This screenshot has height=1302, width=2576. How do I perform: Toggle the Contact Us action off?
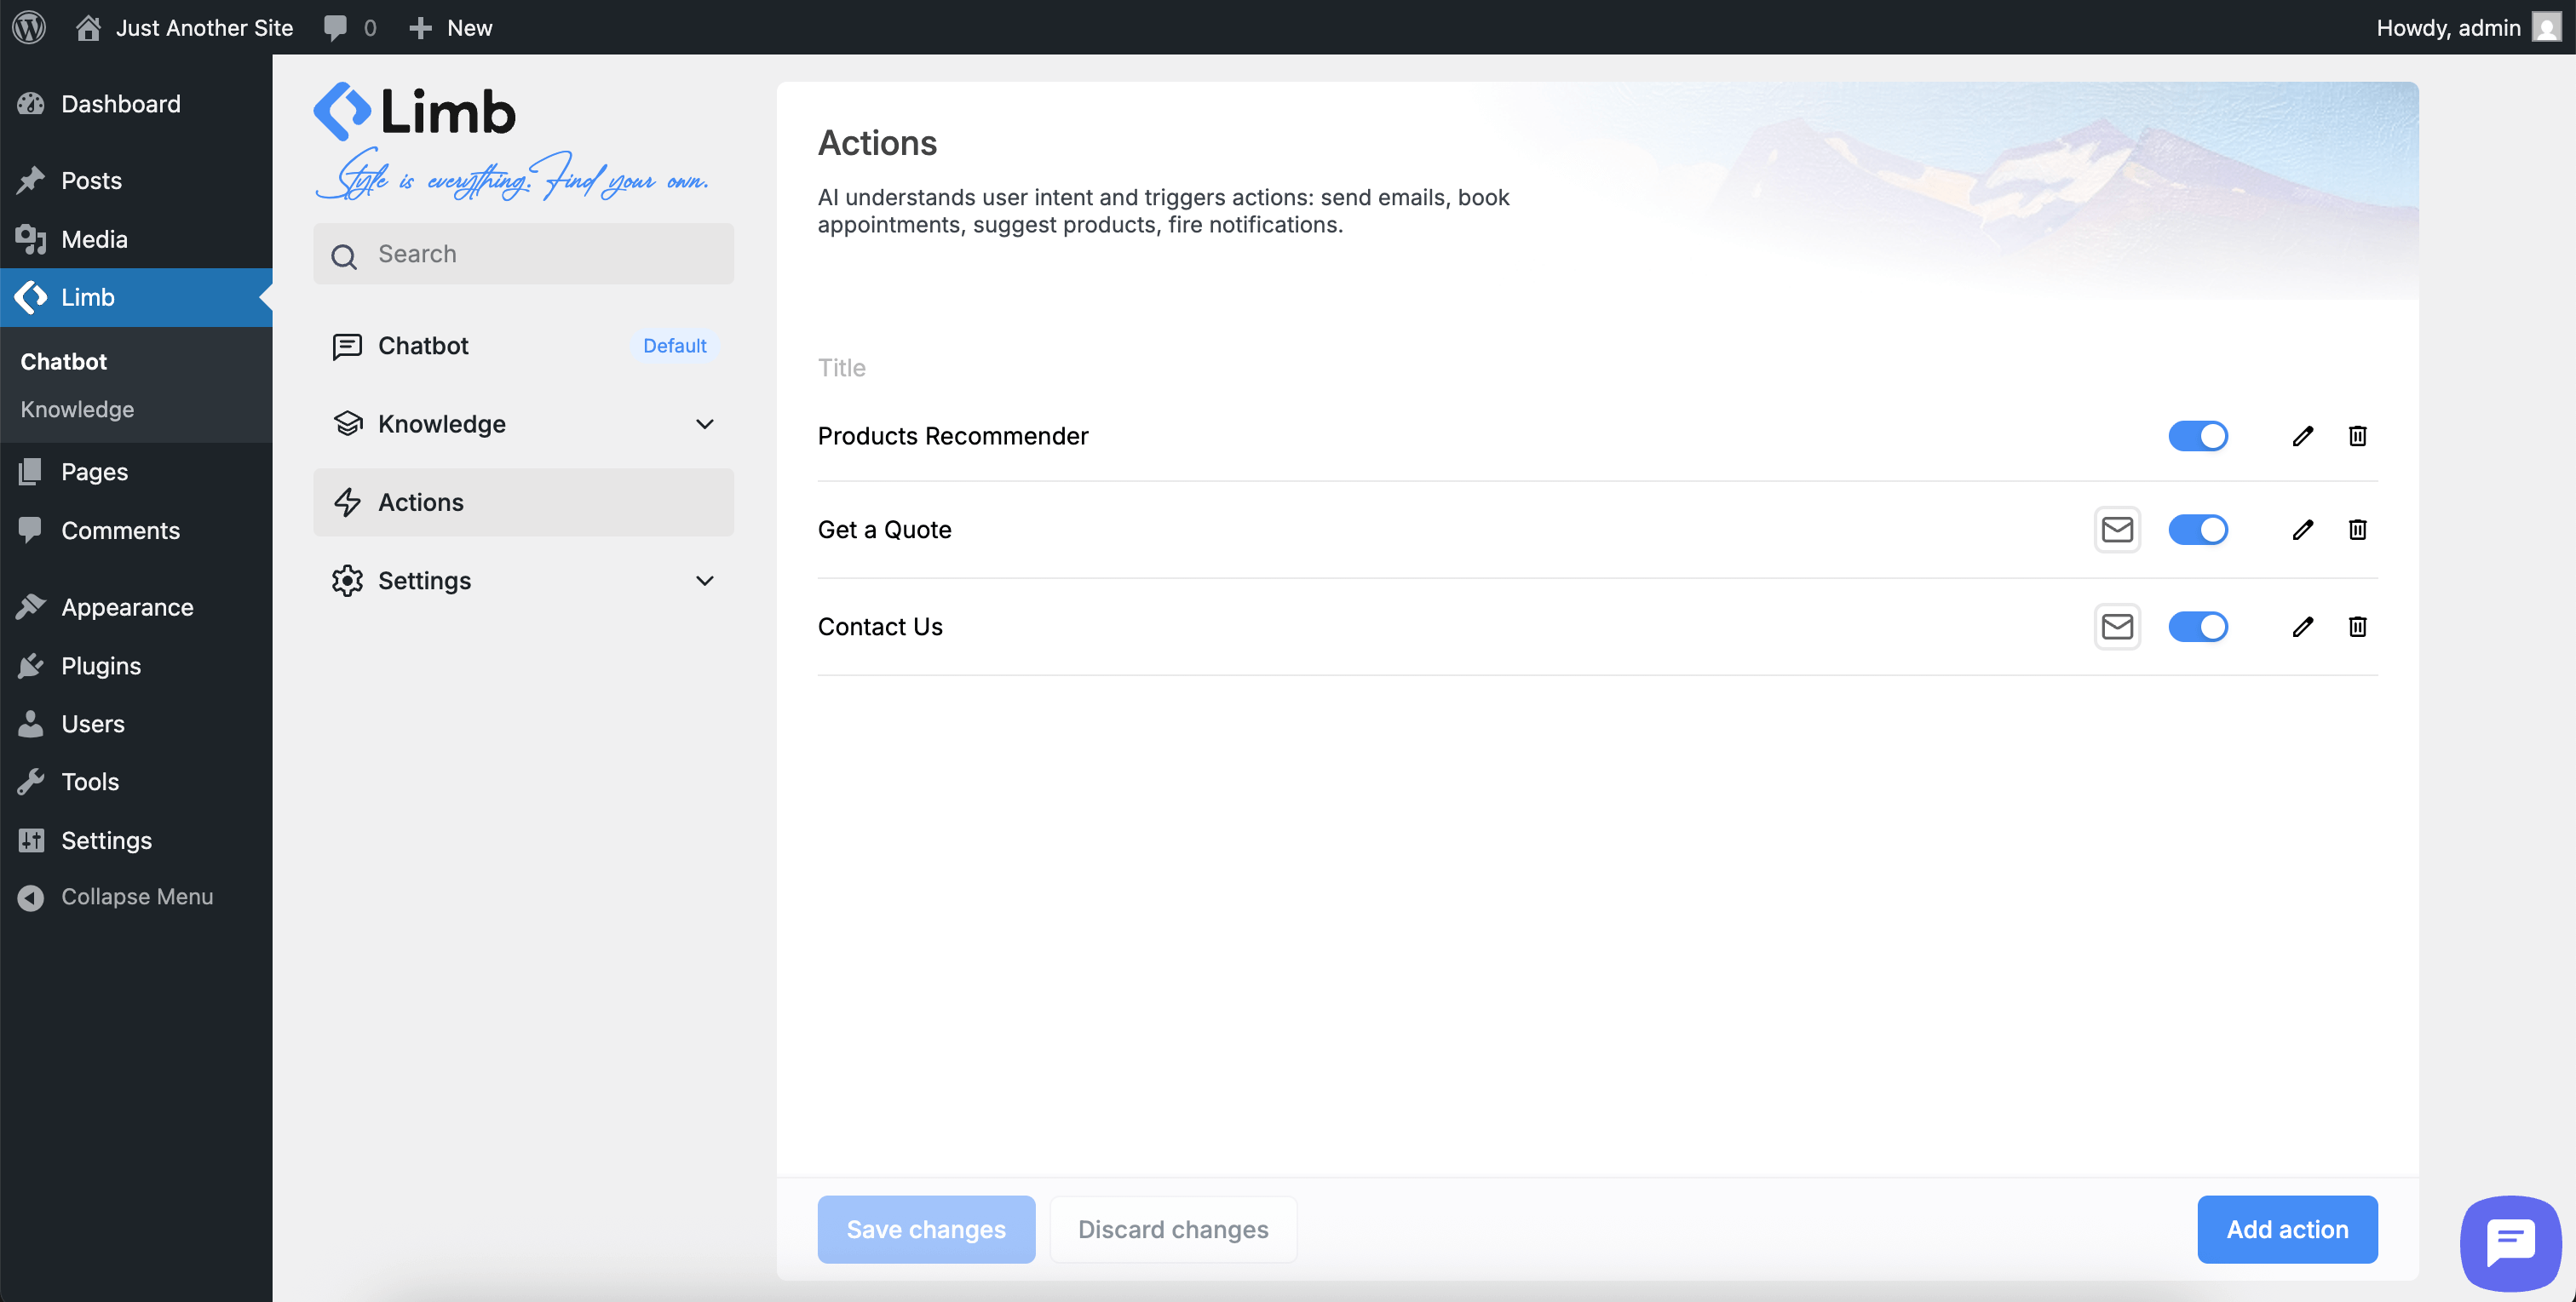2198,626
